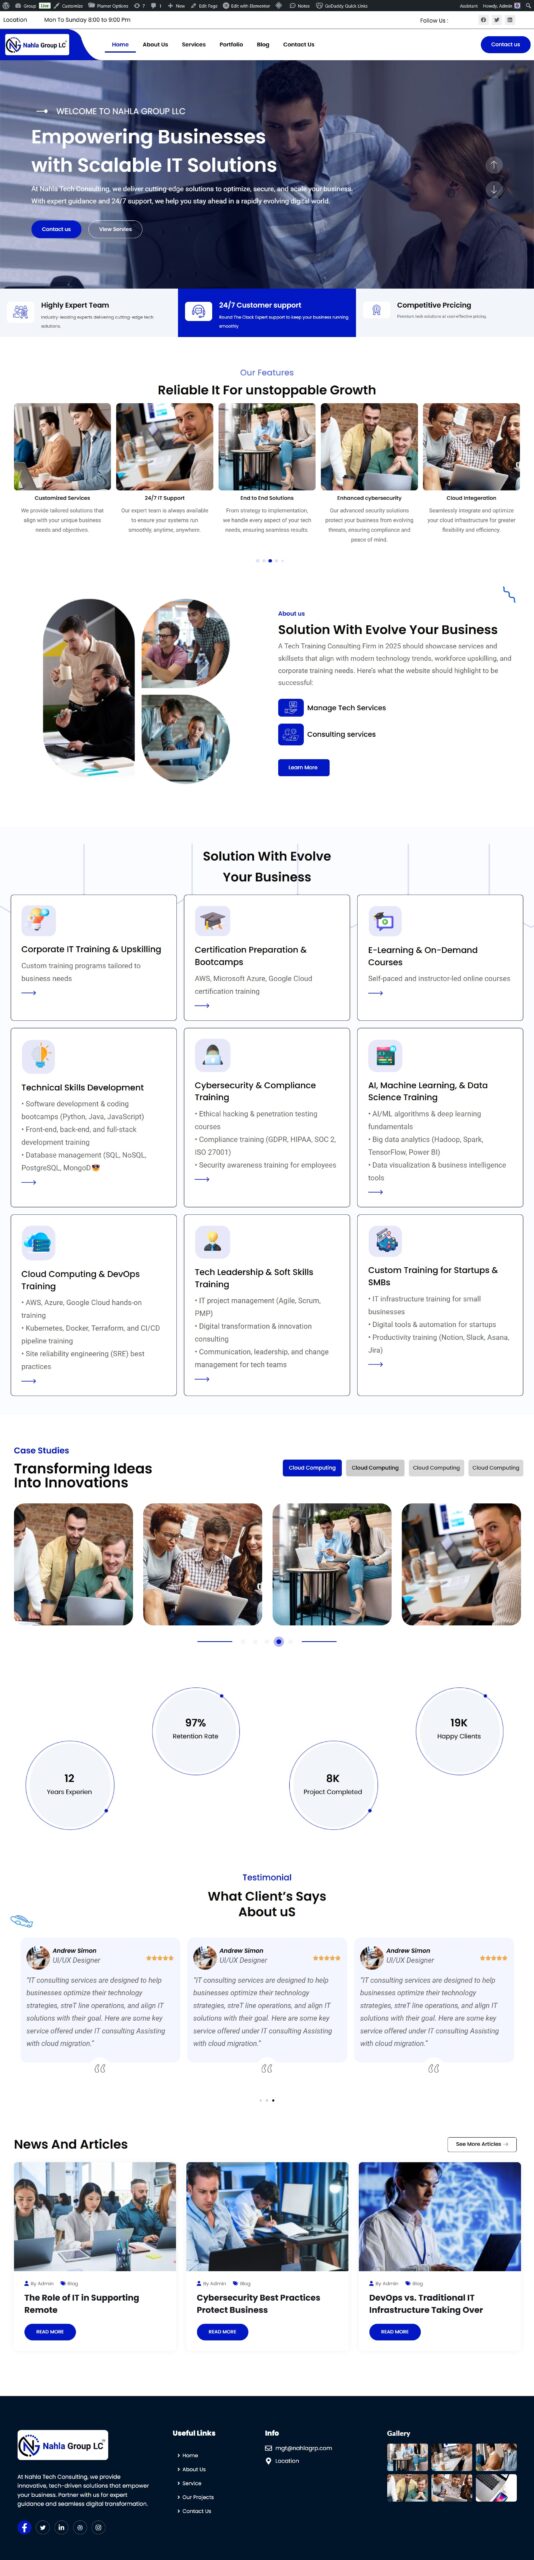534x2560 pixels.
Task: Open See More Articles link
Action: coord(482,2144)
